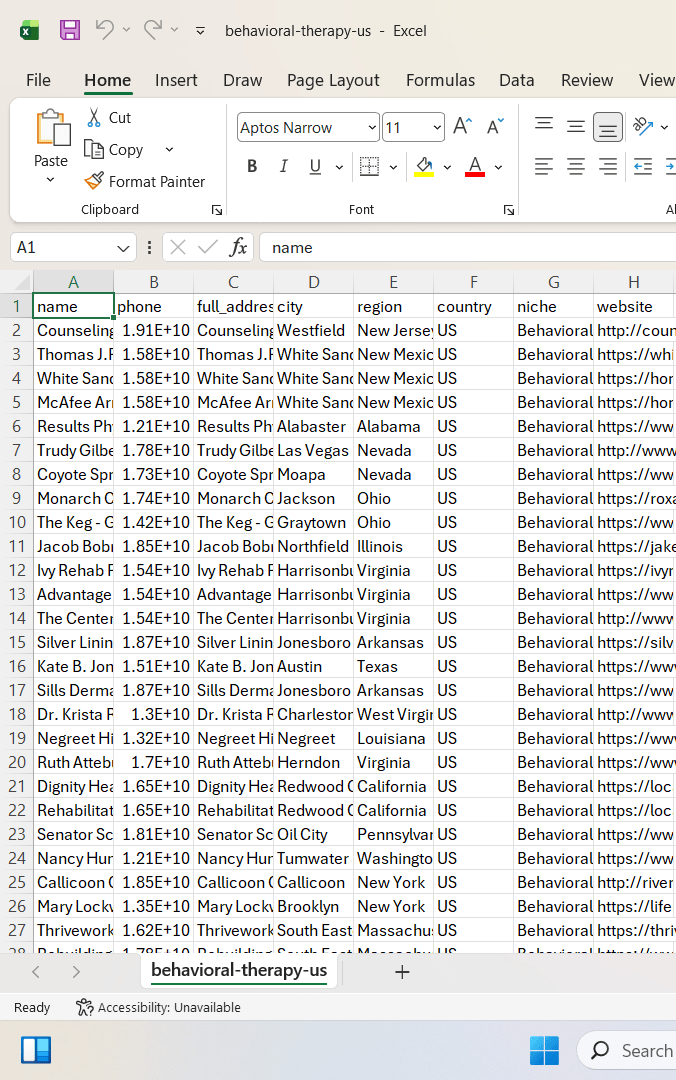Click the Increase Font Size icon
Screen dimensions: 676x1080
(x=462, y=127)
